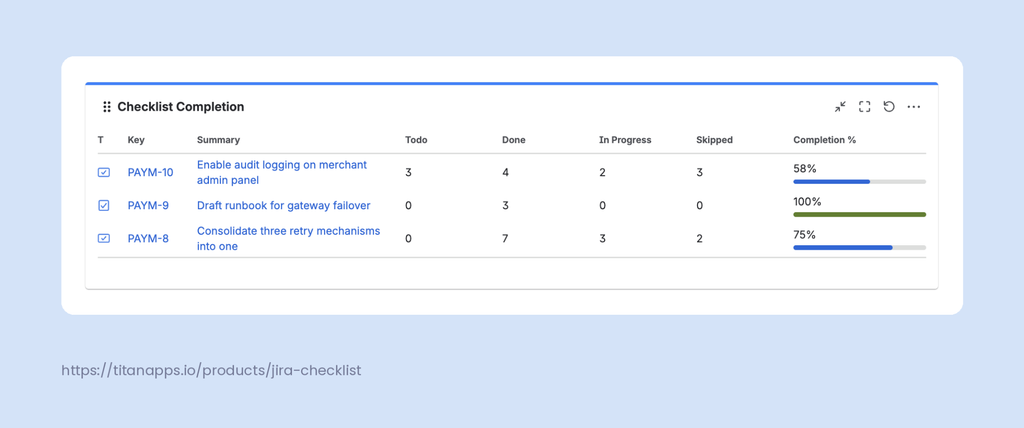Open issue key PAYM-10
This screenshot has width=1024, height=428.
151,173
